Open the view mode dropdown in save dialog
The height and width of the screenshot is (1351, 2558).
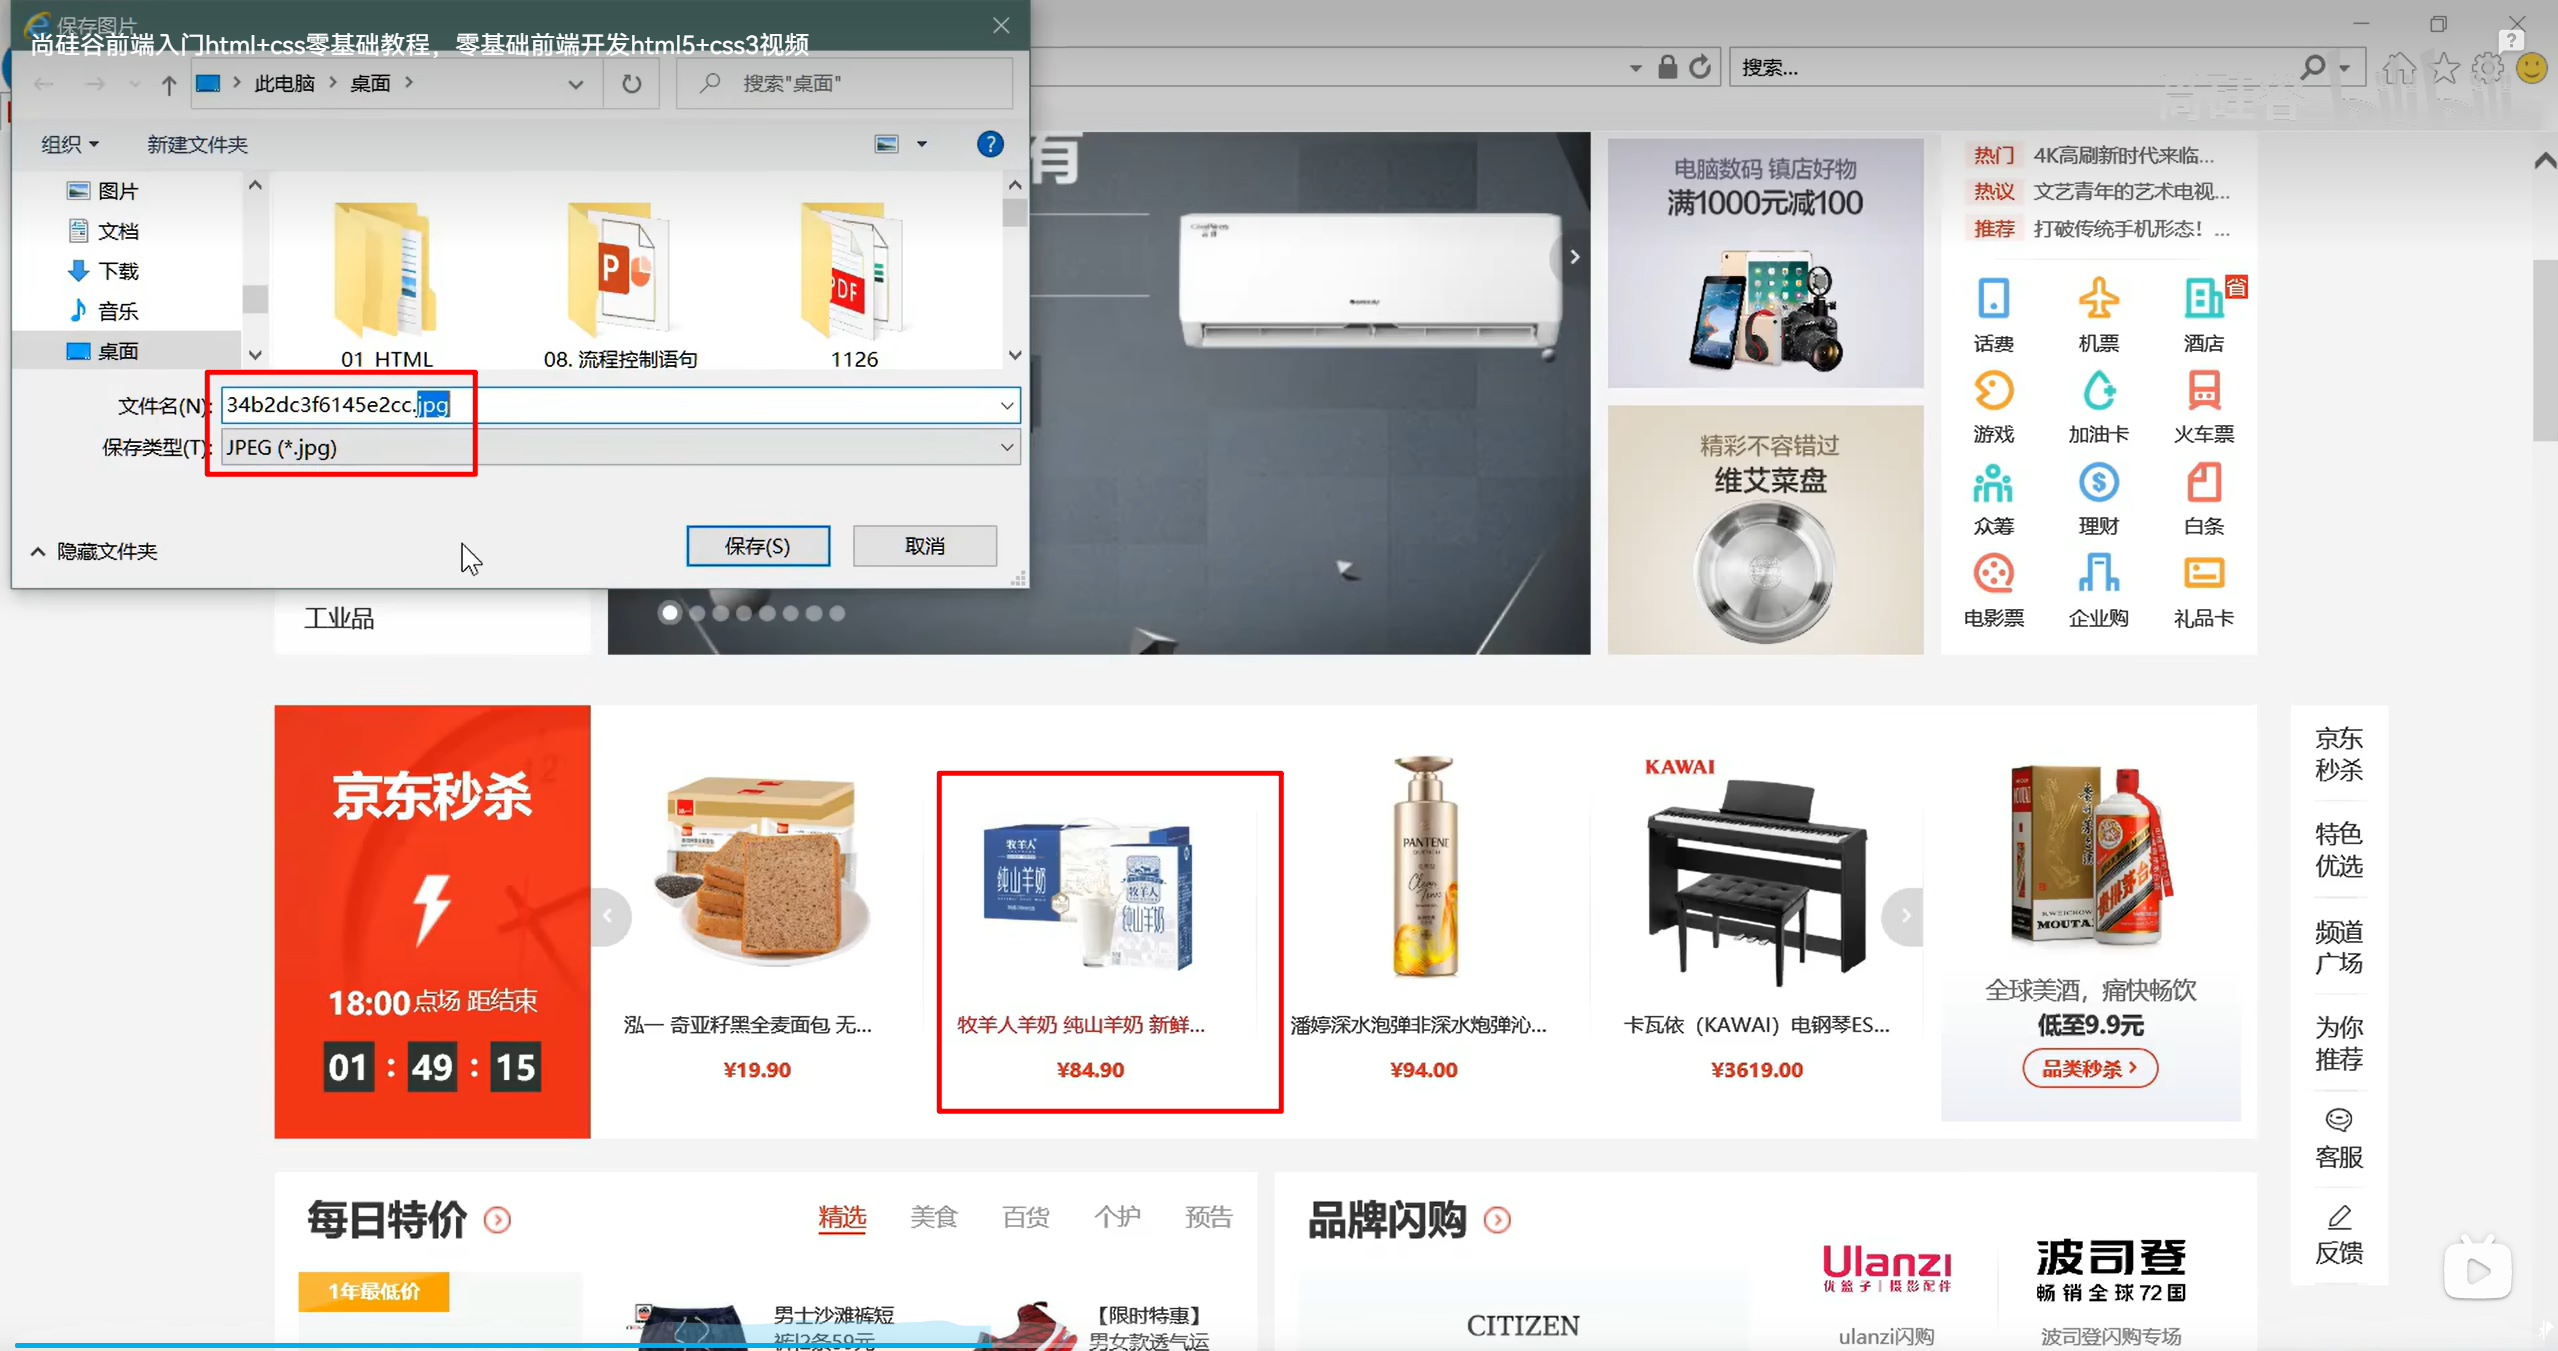coord(922,144)
